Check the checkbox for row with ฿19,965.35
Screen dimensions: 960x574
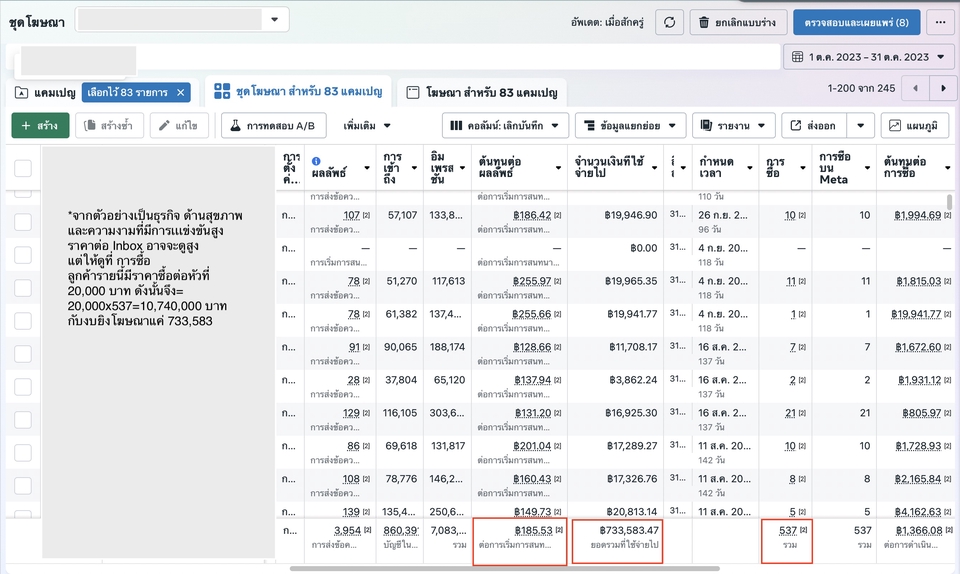coord(23,288)
